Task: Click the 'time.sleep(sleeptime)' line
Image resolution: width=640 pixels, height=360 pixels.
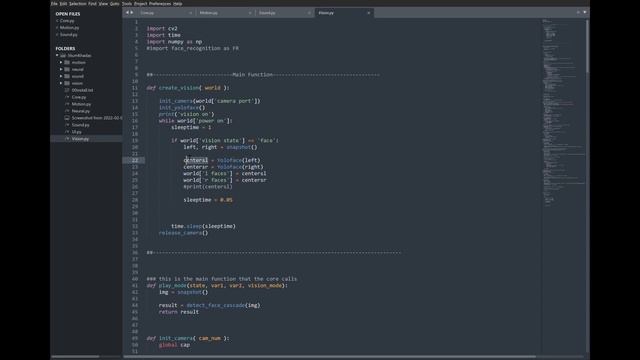Action: pos(203,226)
